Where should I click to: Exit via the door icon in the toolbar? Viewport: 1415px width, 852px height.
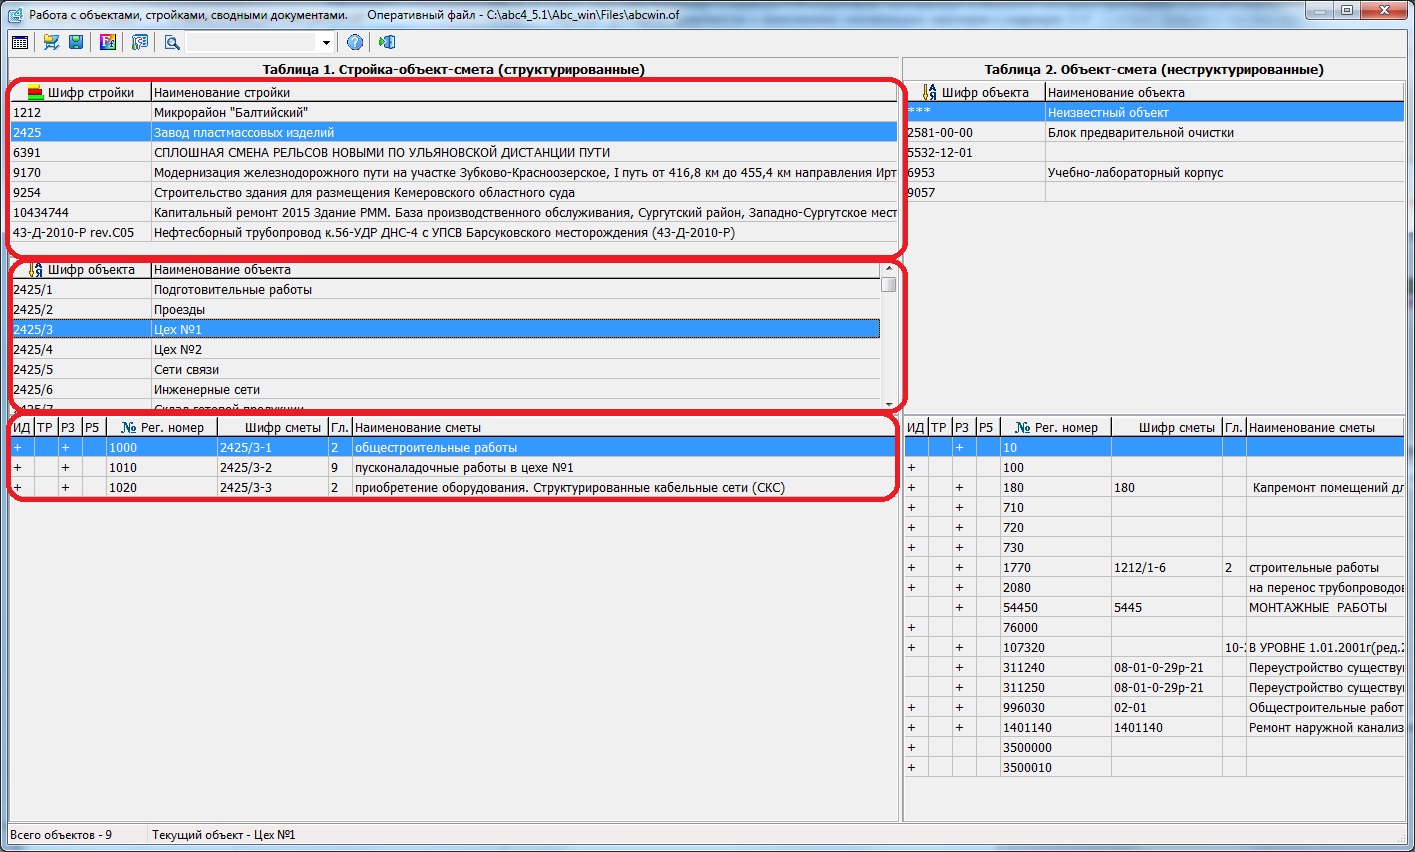(387, 42)
